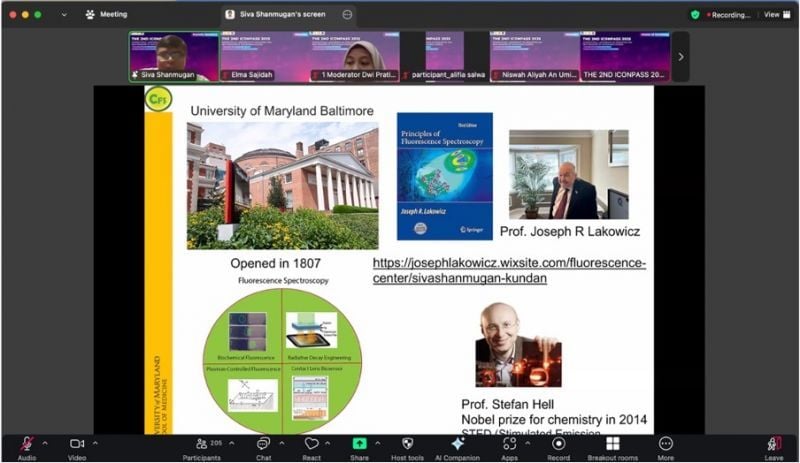This screenshot has width=800, height=463.
Task: Unmute microphone with the Audio icon
Action: tap(27, 444)
